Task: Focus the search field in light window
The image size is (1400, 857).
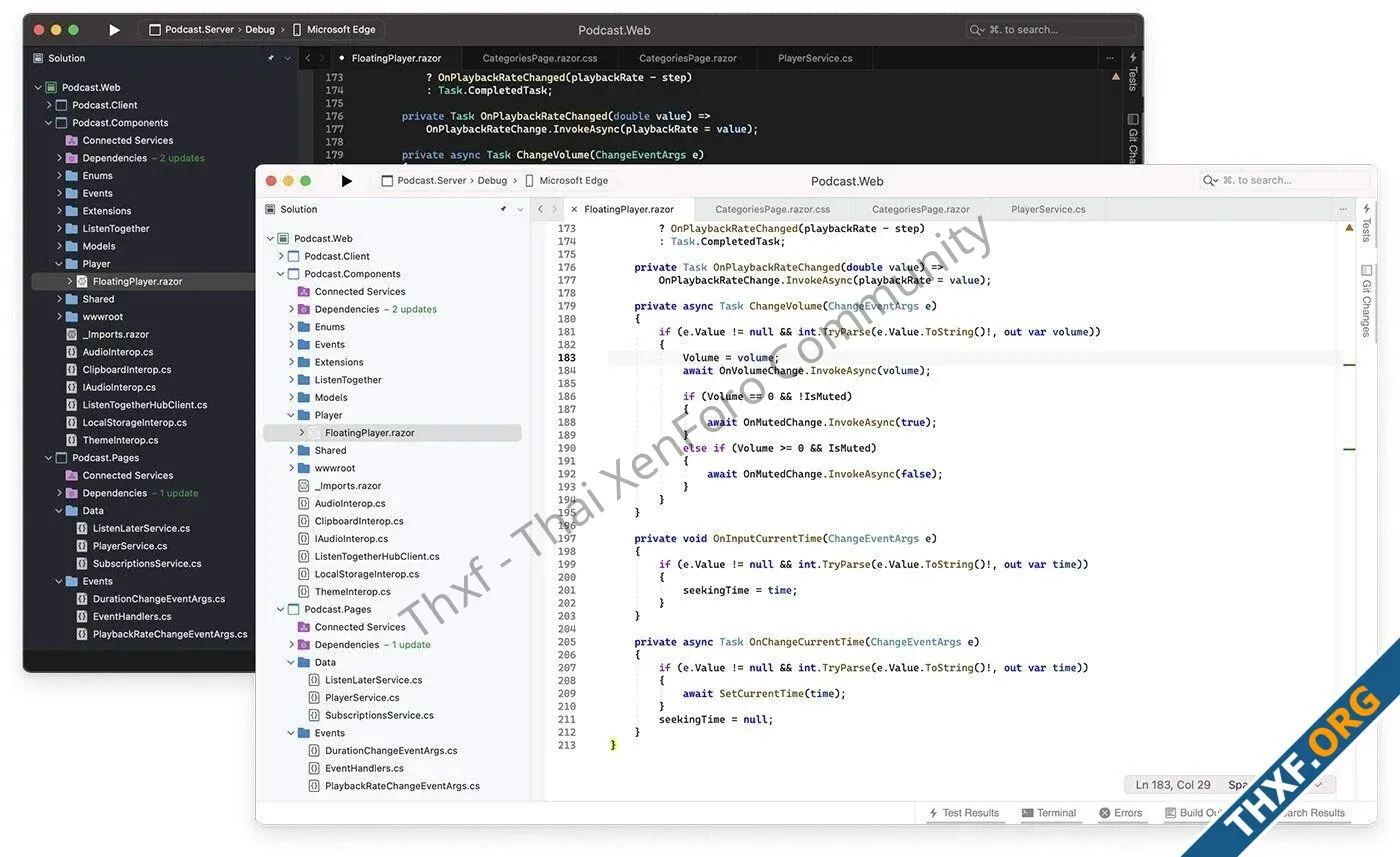Action: point(1284,180)
